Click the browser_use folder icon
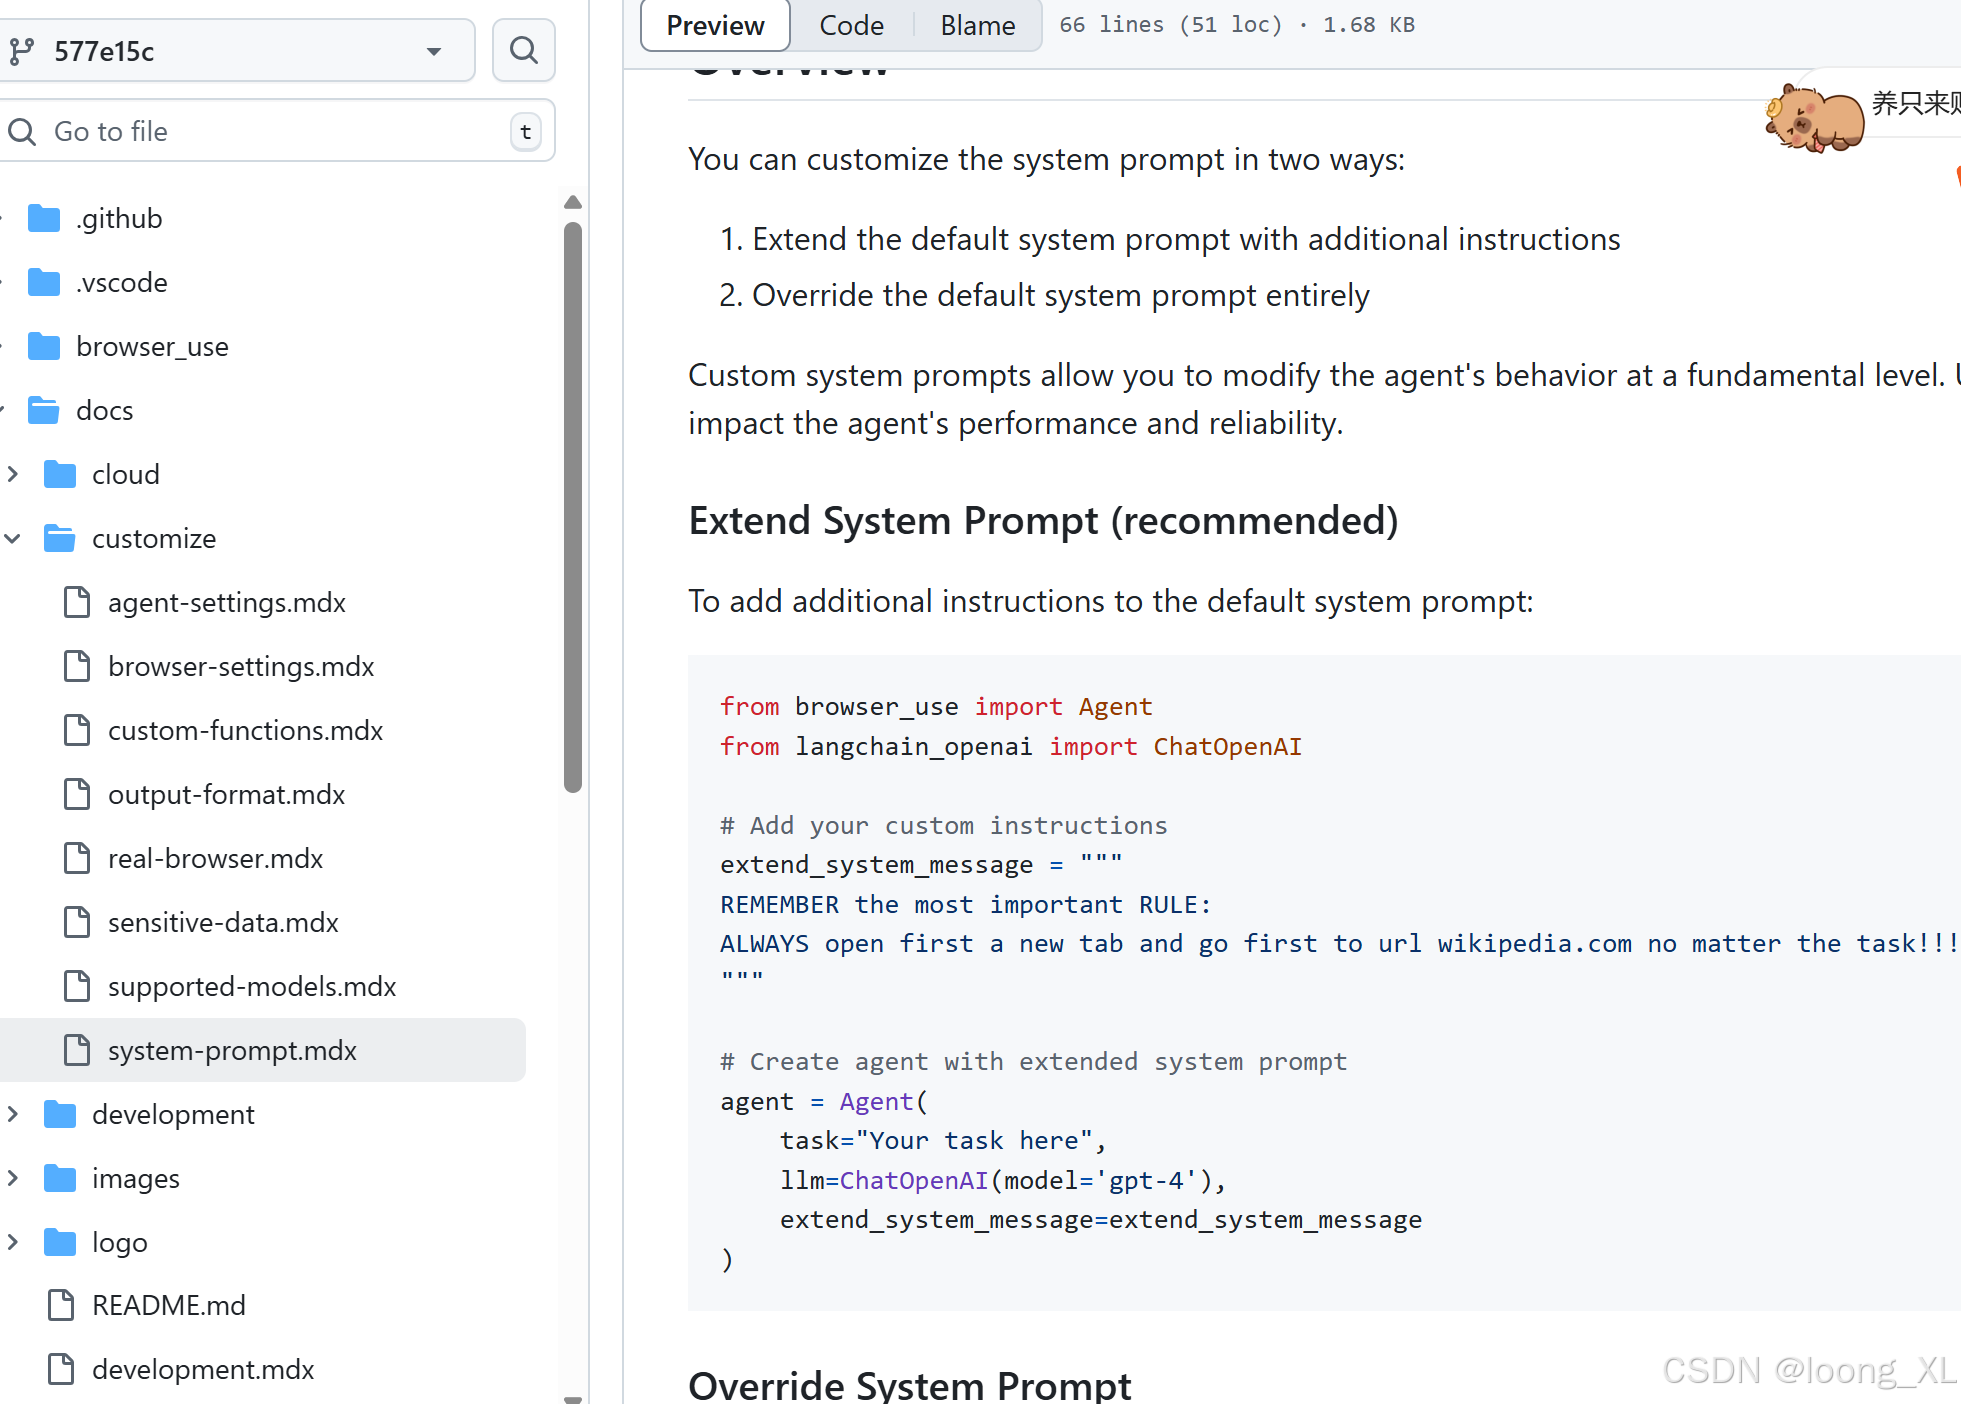Viewport: 1961px width, 1404px height. (x=44, y=346)
